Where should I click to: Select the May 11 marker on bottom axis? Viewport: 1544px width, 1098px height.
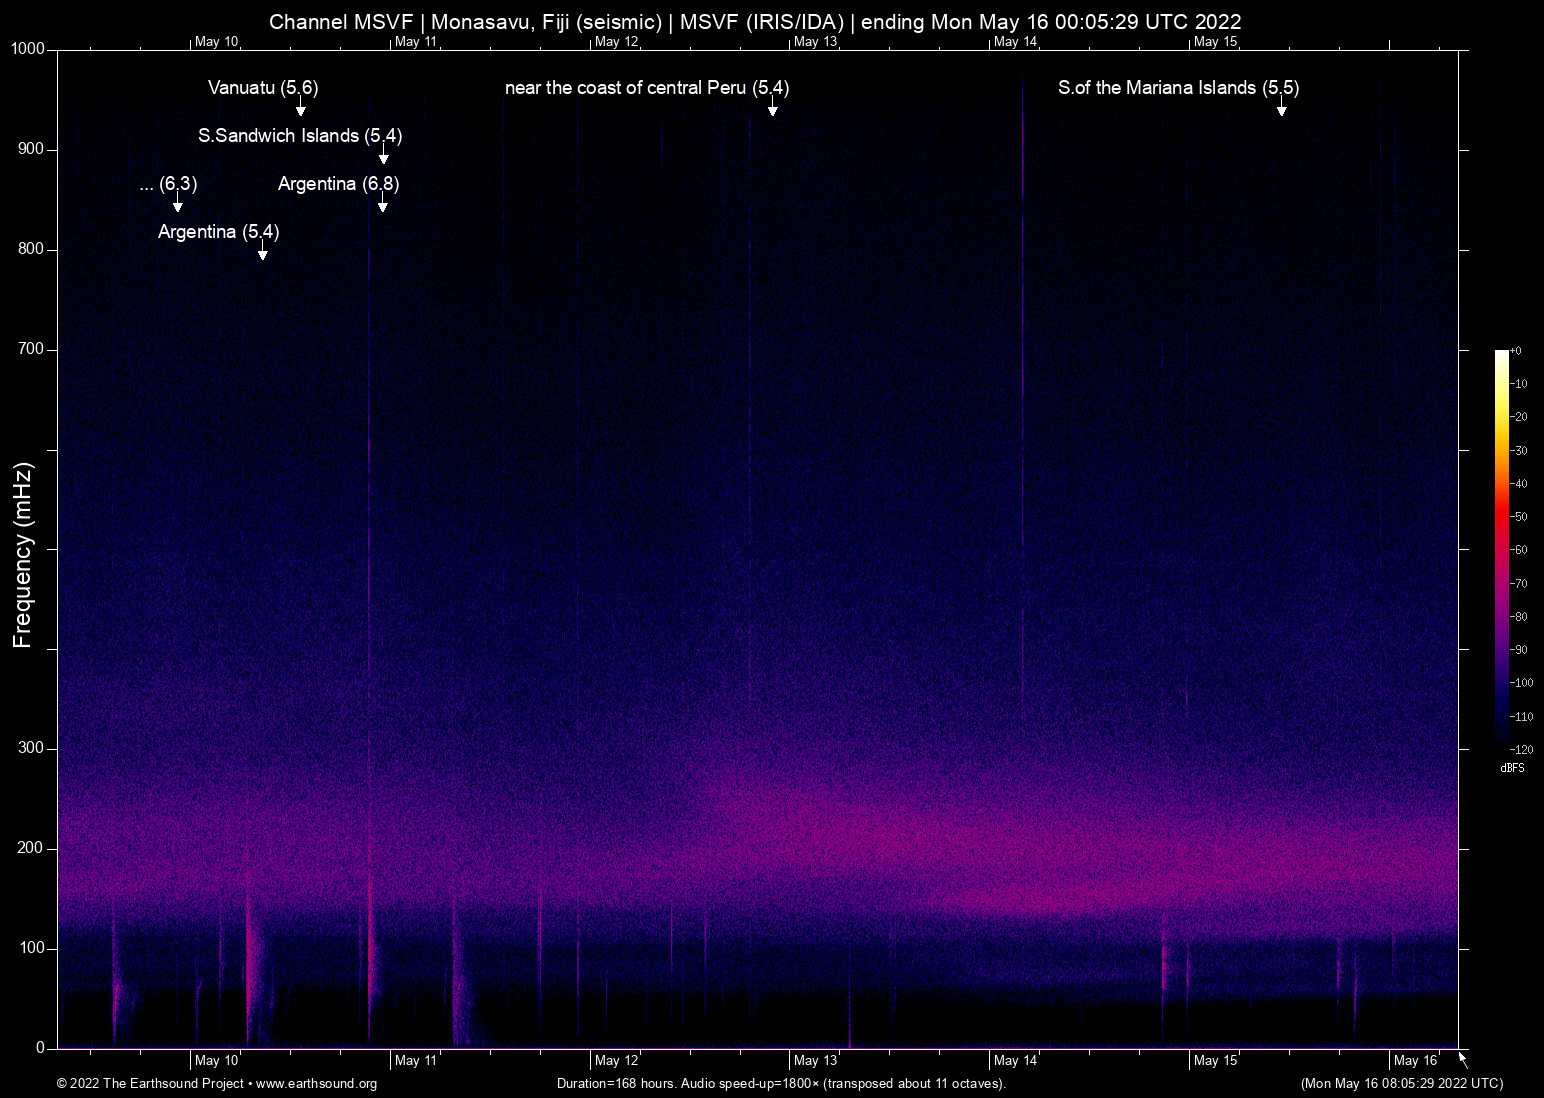[415, 1061]
